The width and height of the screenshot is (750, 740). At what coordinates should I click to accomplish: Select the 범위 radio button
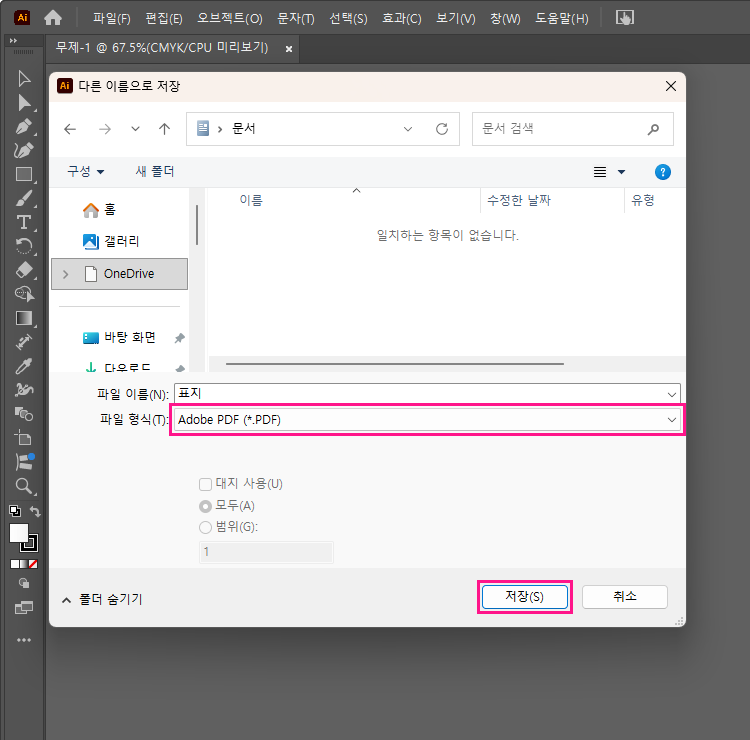(x=206, y=527)
